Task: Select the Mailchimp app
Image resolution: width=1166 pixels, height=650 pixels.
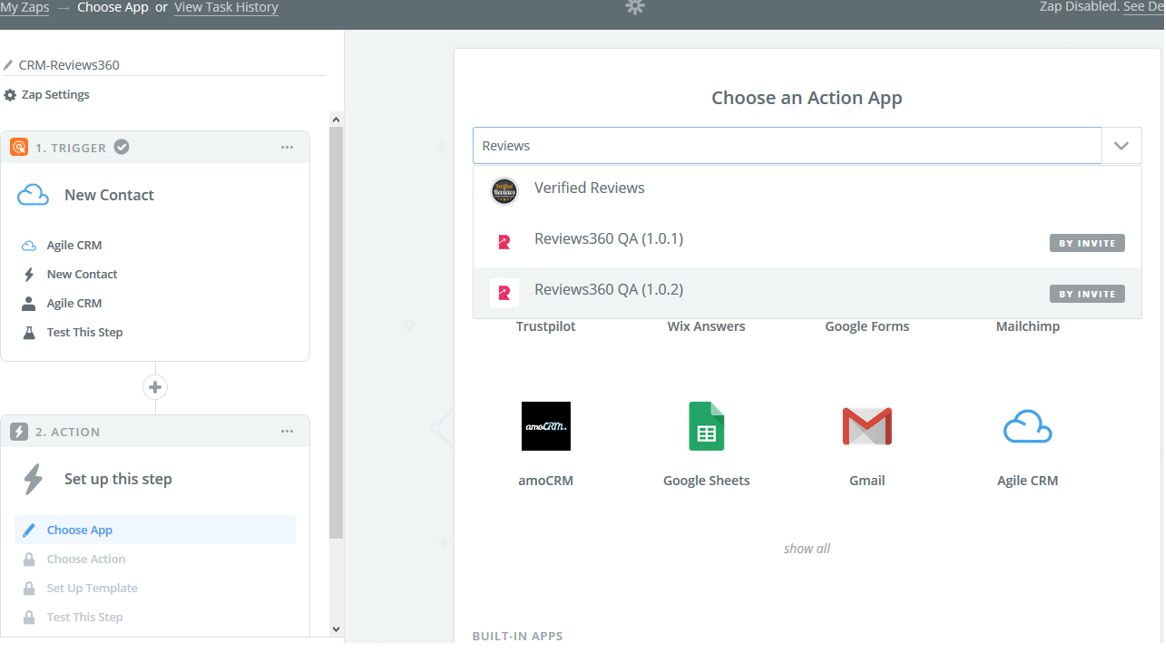Action: click(1028, 326)
